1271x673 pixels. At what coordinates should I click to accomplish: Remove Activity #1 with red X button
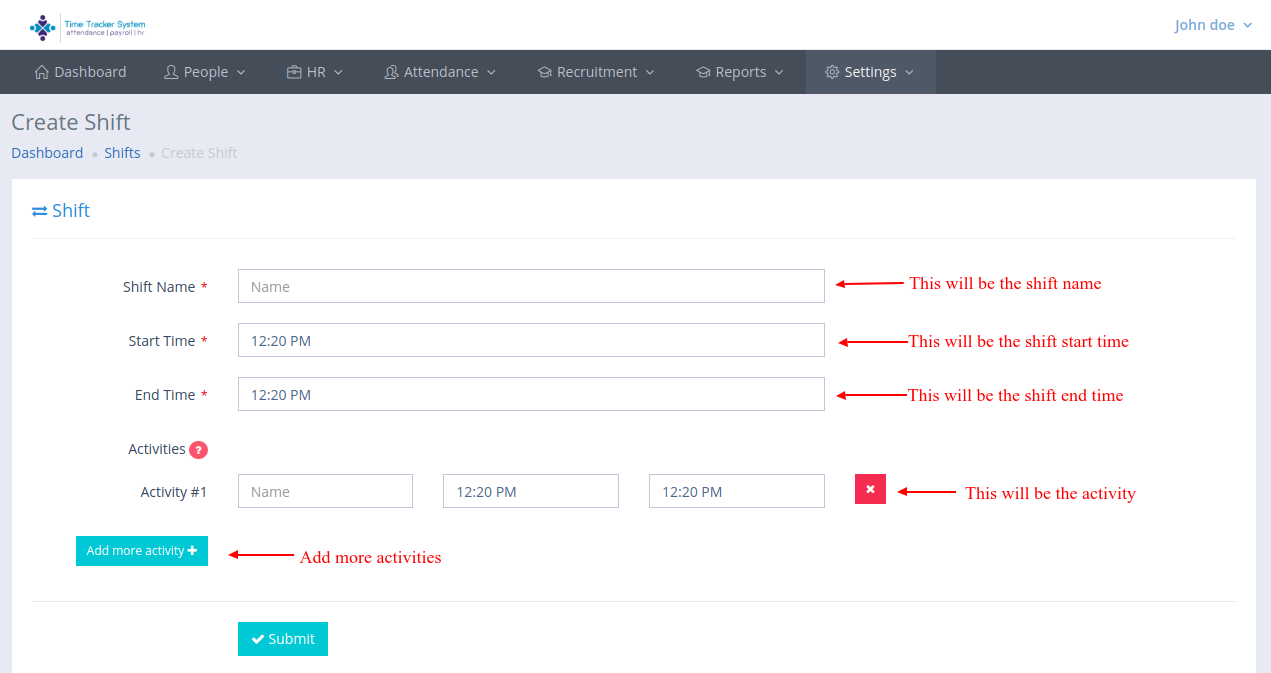tap(870, 489)
